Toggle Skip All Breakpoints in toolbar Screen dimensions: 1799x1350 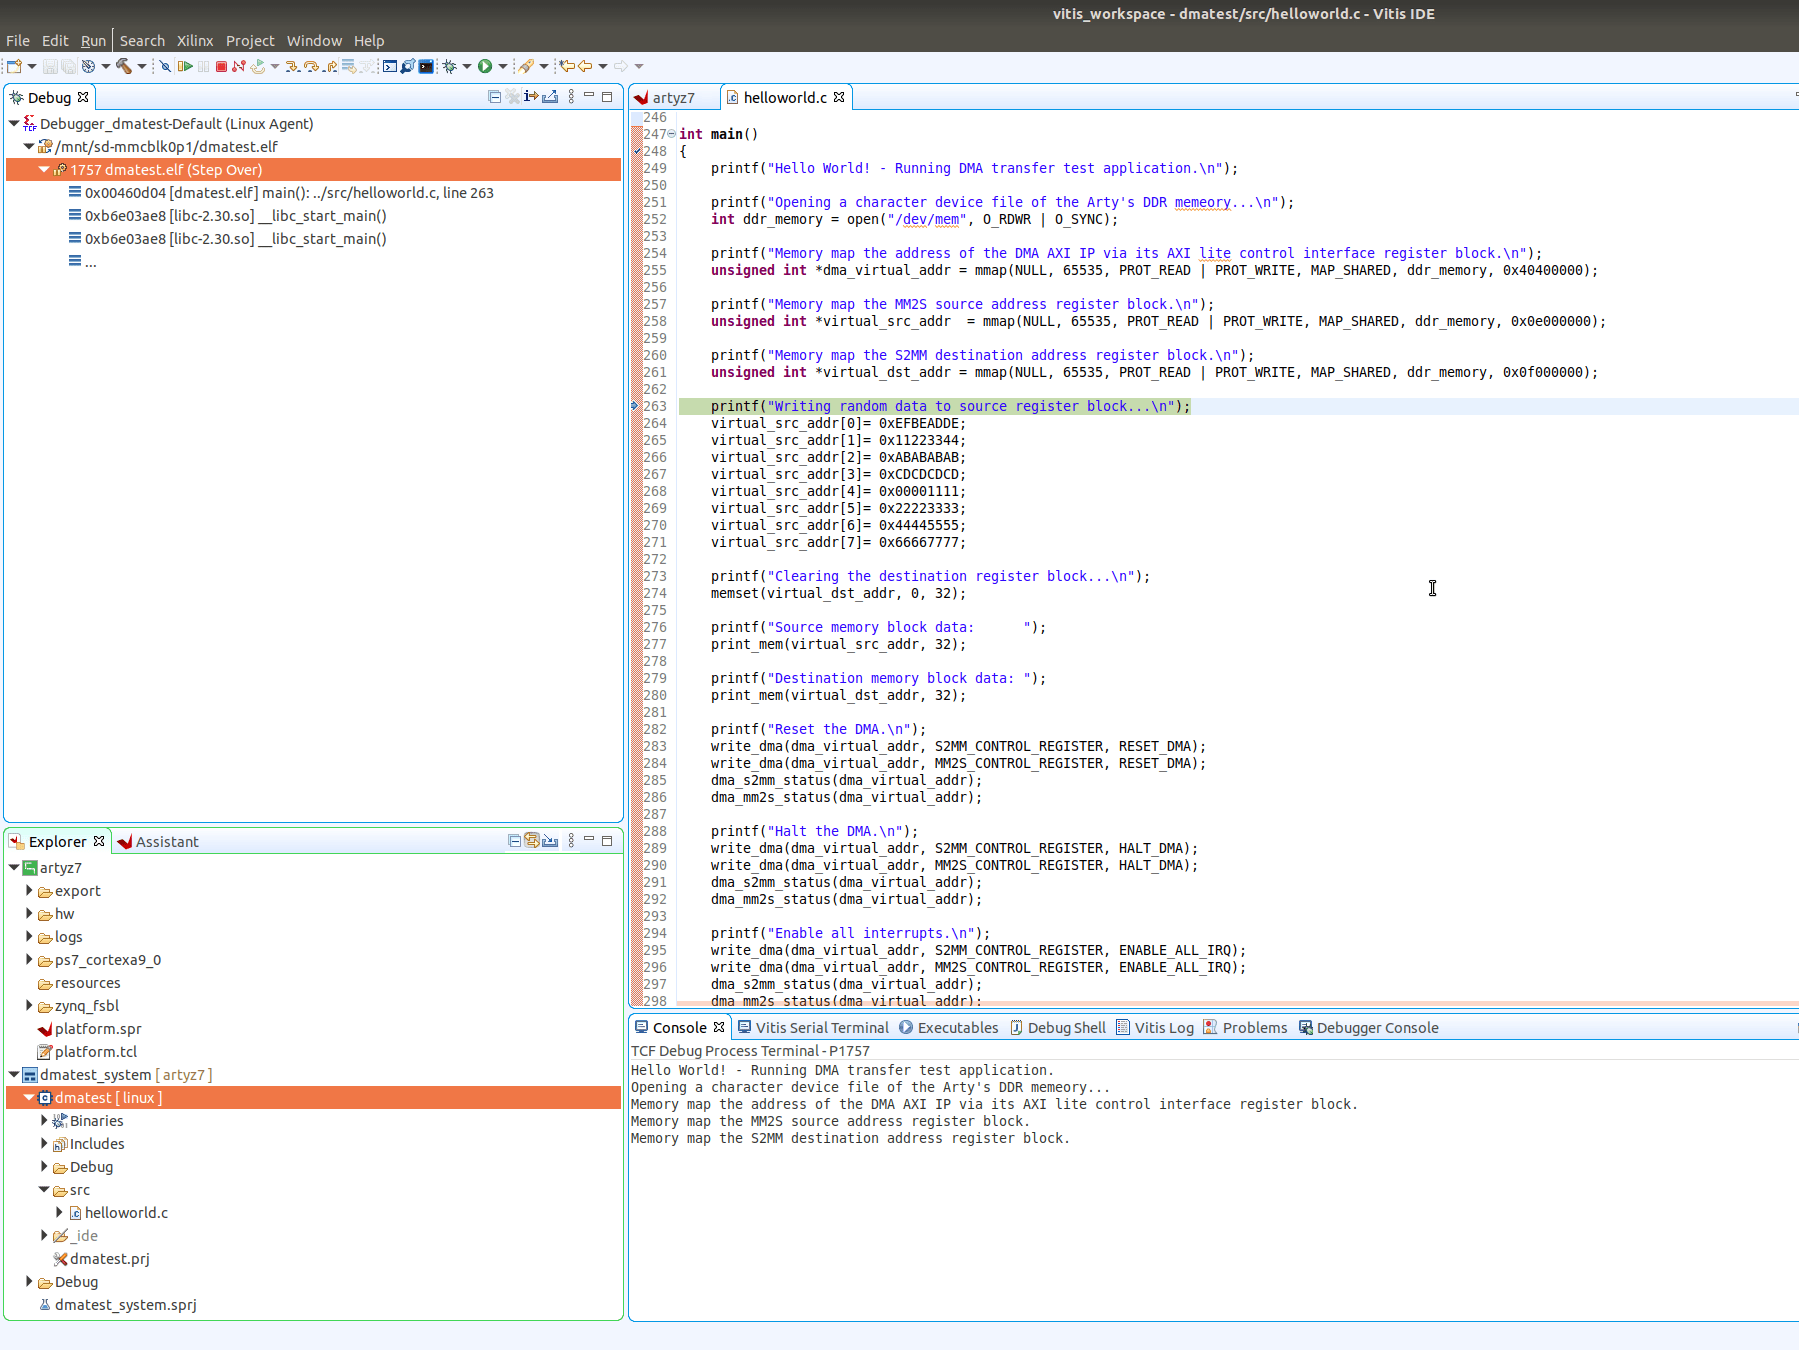click(x=167, y=67)
